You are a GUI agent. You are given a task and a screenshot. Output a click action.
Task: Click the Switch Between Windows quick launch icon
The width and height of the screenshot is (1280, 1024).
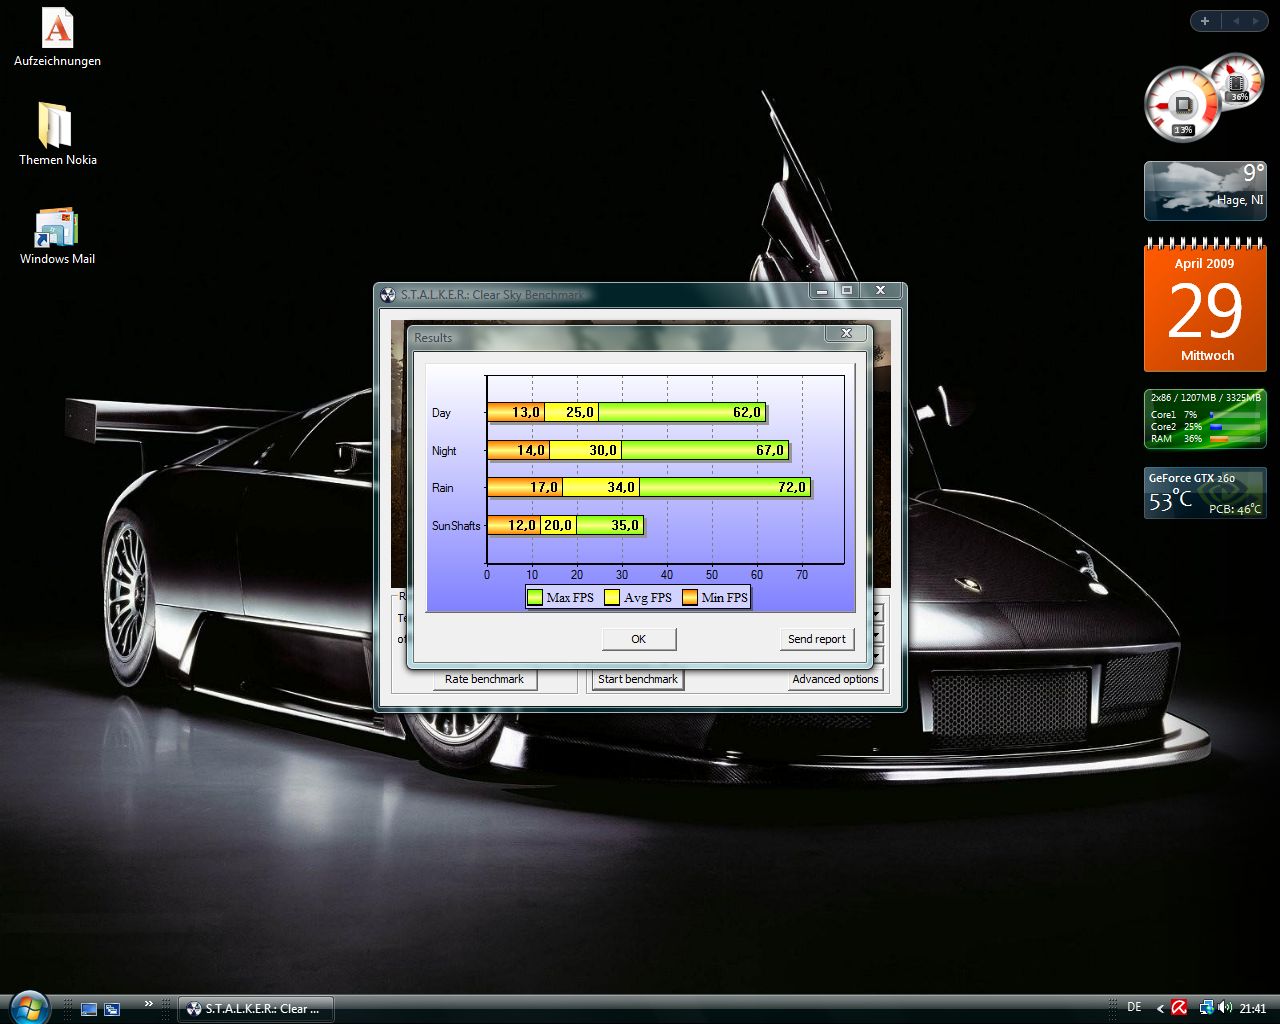(112, 1009)
